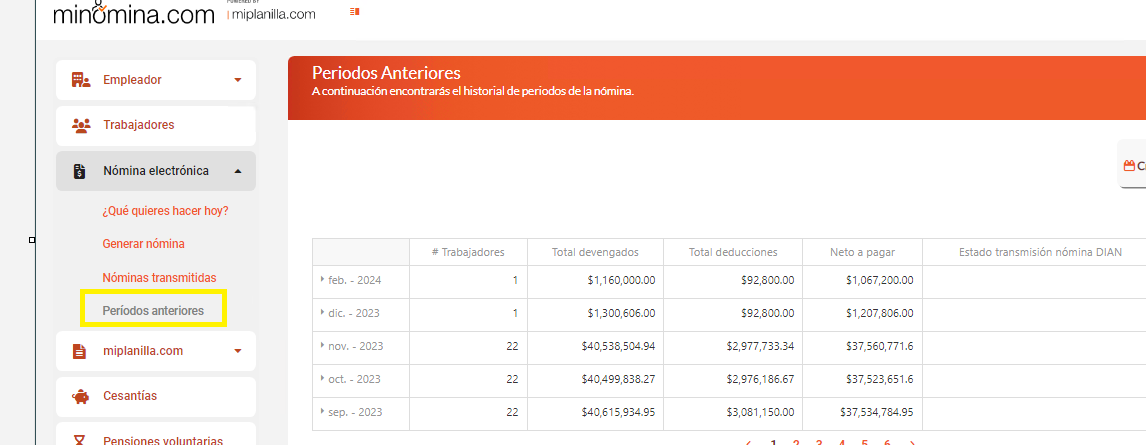Click the Total deducciones column header

click(x=733, y=252)
